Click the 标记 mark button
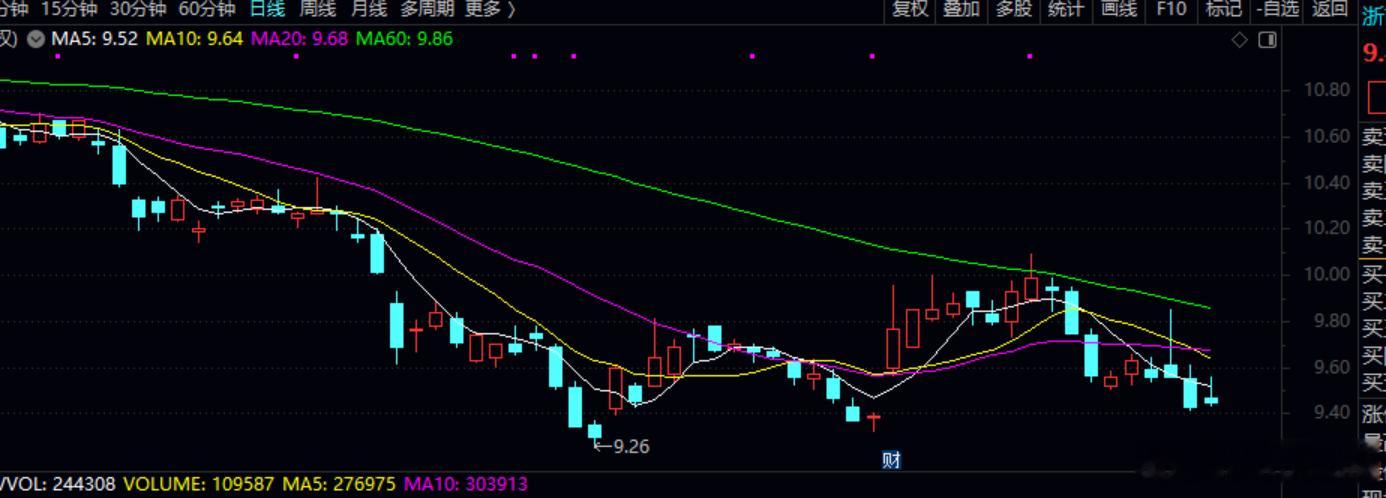The height and width of the screenshot is (498, 1386). point(1223,9)
